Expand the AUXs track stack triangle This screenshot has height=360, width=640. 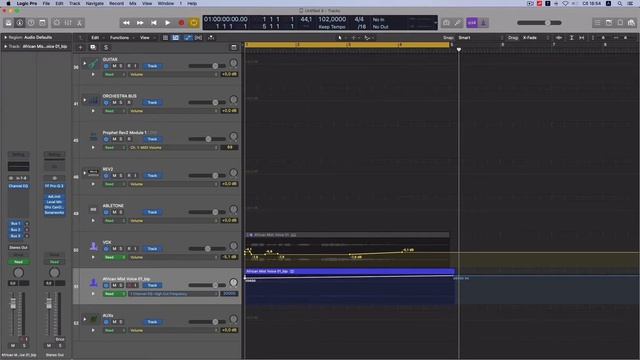pos(85,319)
